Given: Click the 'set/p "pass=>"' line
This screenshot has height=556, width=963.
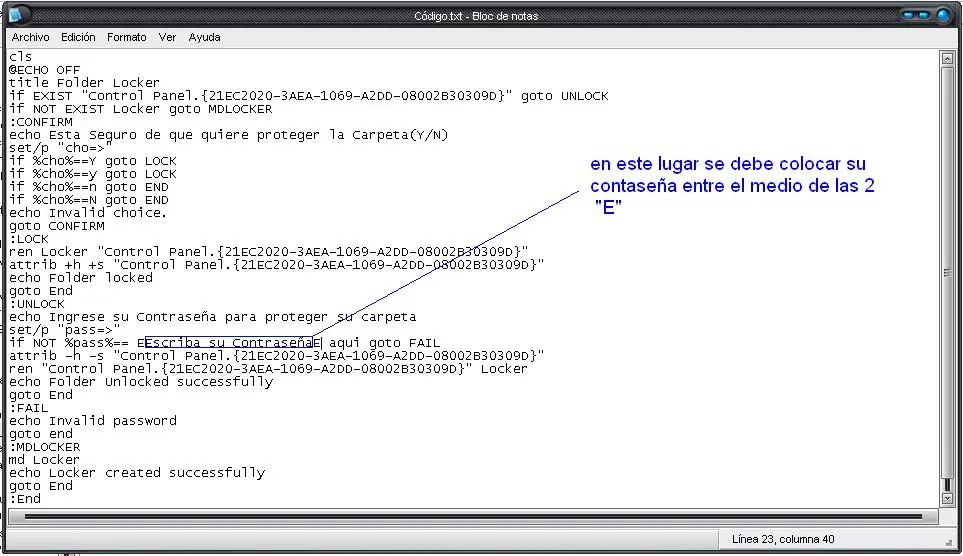Looking at the screenshot, I should [64, 330].
